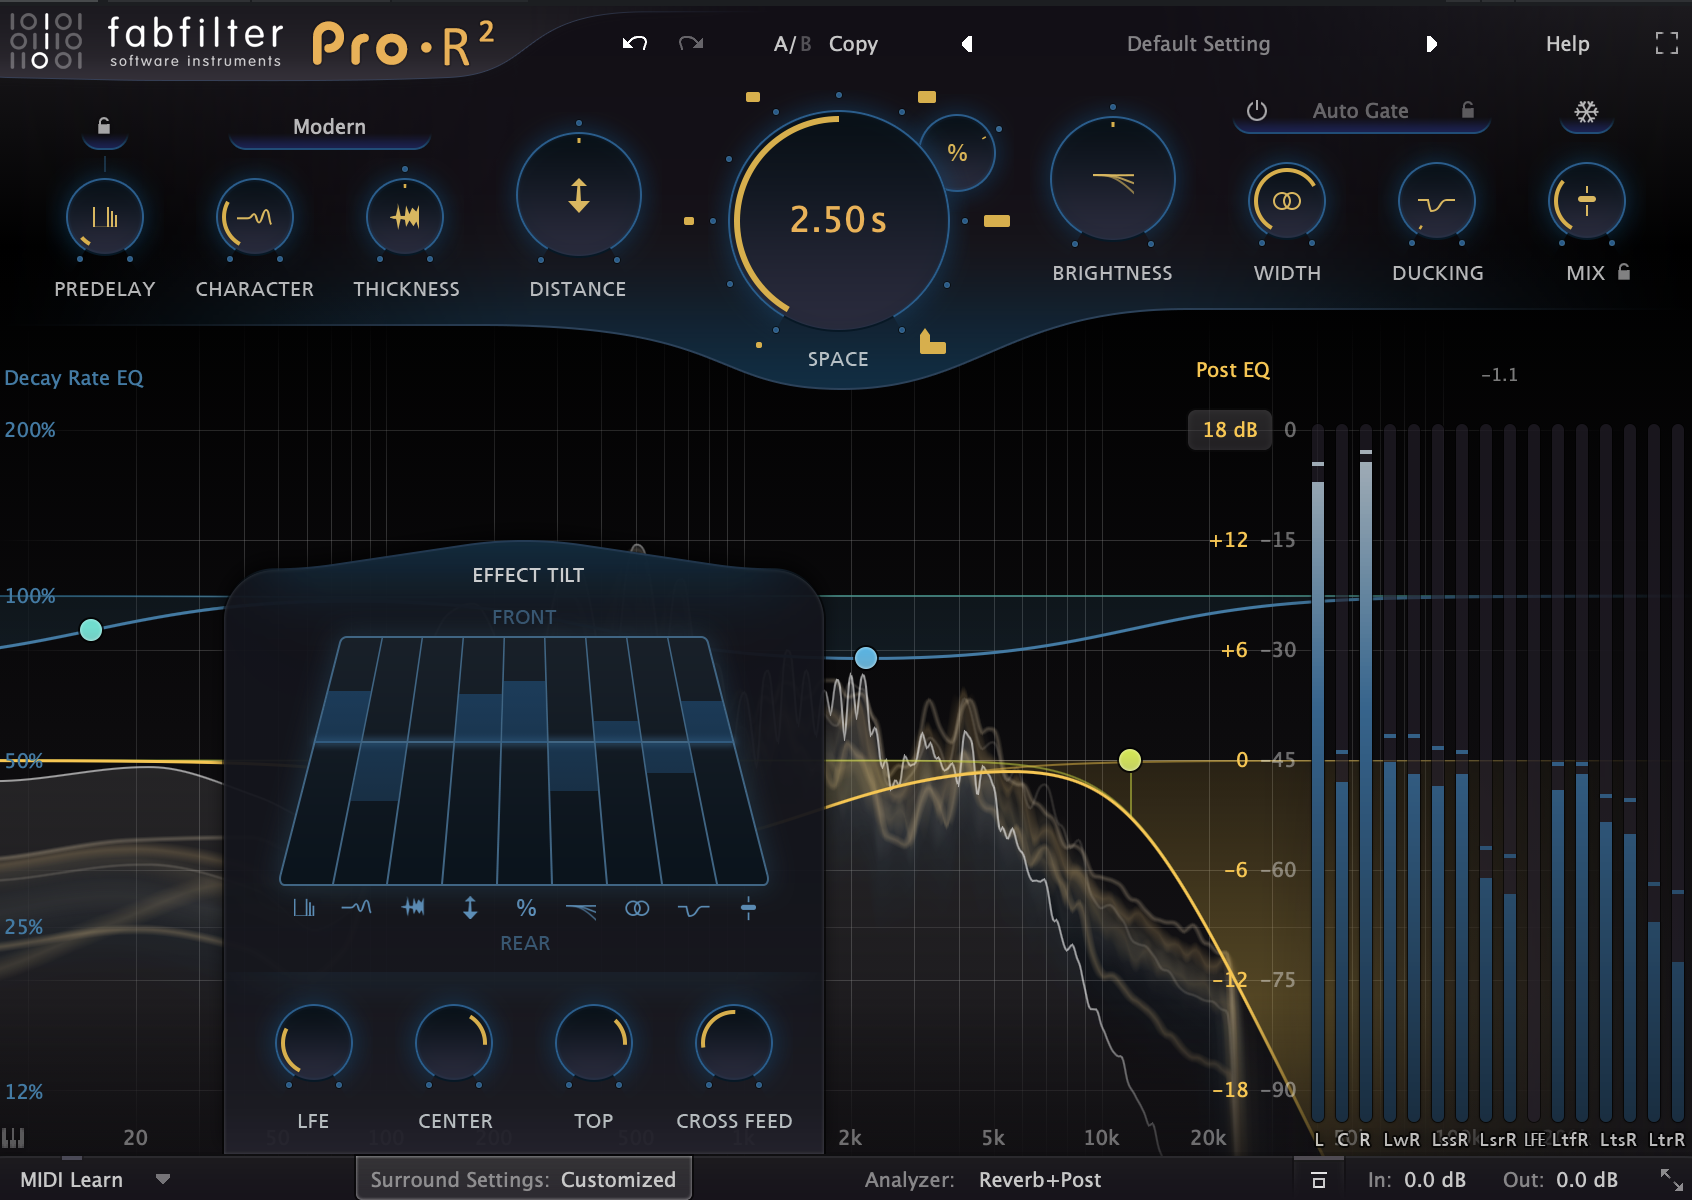Click the Space decay time knob
This screenshot has width=1692, height=1200.
[838, 220]
